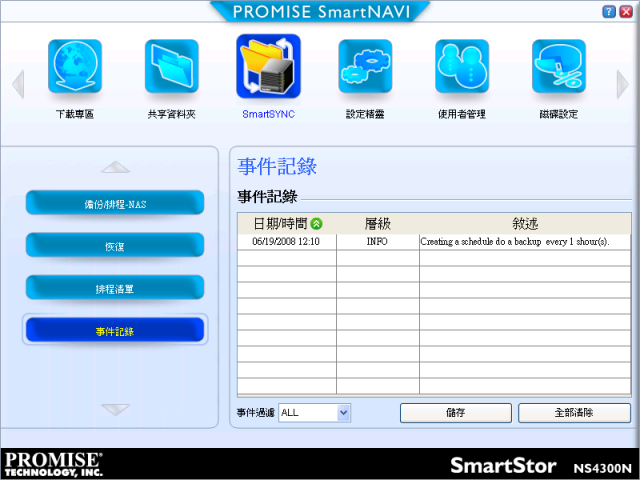640x480 pixels.
Task: Open the 磁碟設定 disk settings icon
Action: point(559,66)
